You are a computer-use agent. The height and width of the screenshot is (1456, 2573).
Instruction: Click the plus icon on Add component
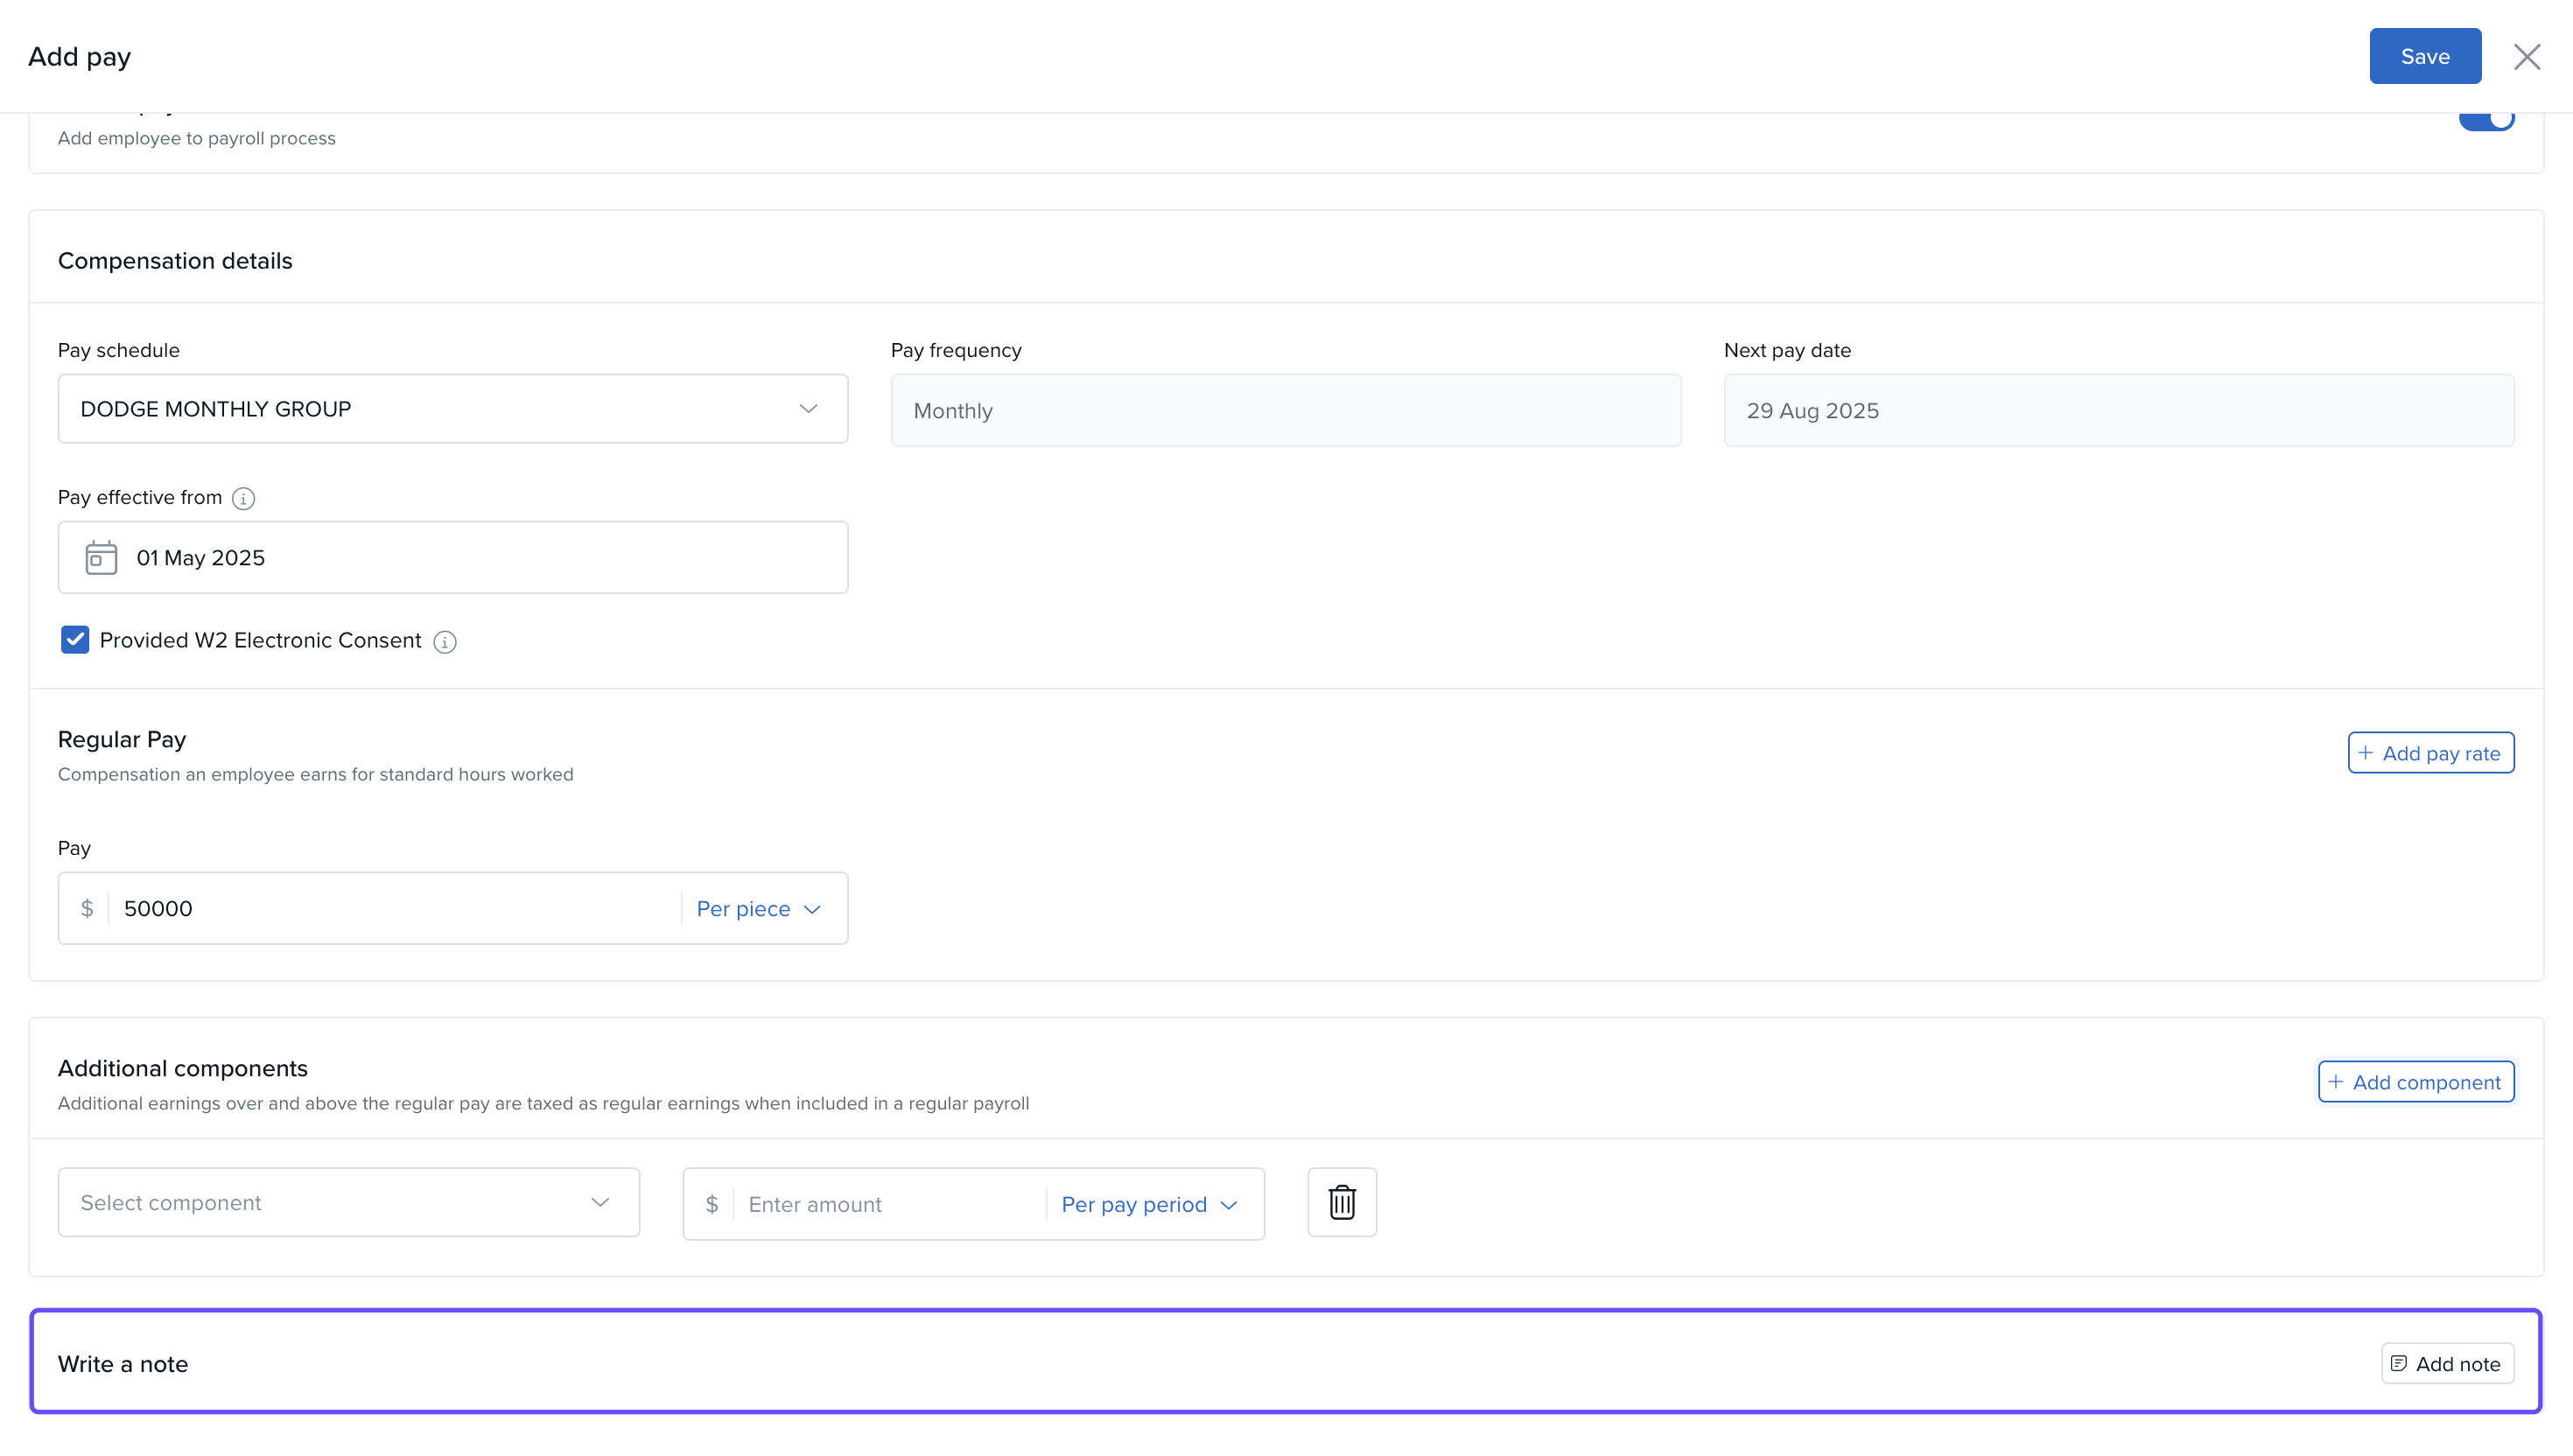(2336, 1082)
